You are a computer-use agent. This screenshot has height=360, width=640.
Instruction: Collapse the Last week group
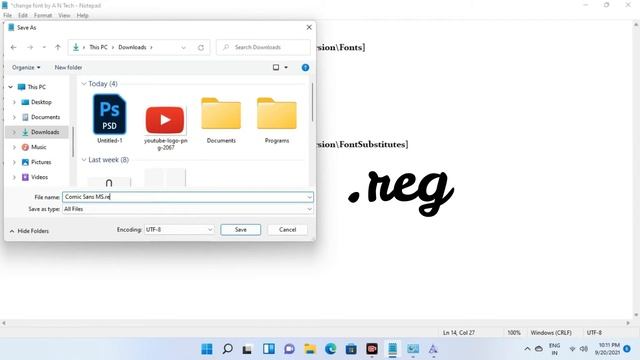84,160
